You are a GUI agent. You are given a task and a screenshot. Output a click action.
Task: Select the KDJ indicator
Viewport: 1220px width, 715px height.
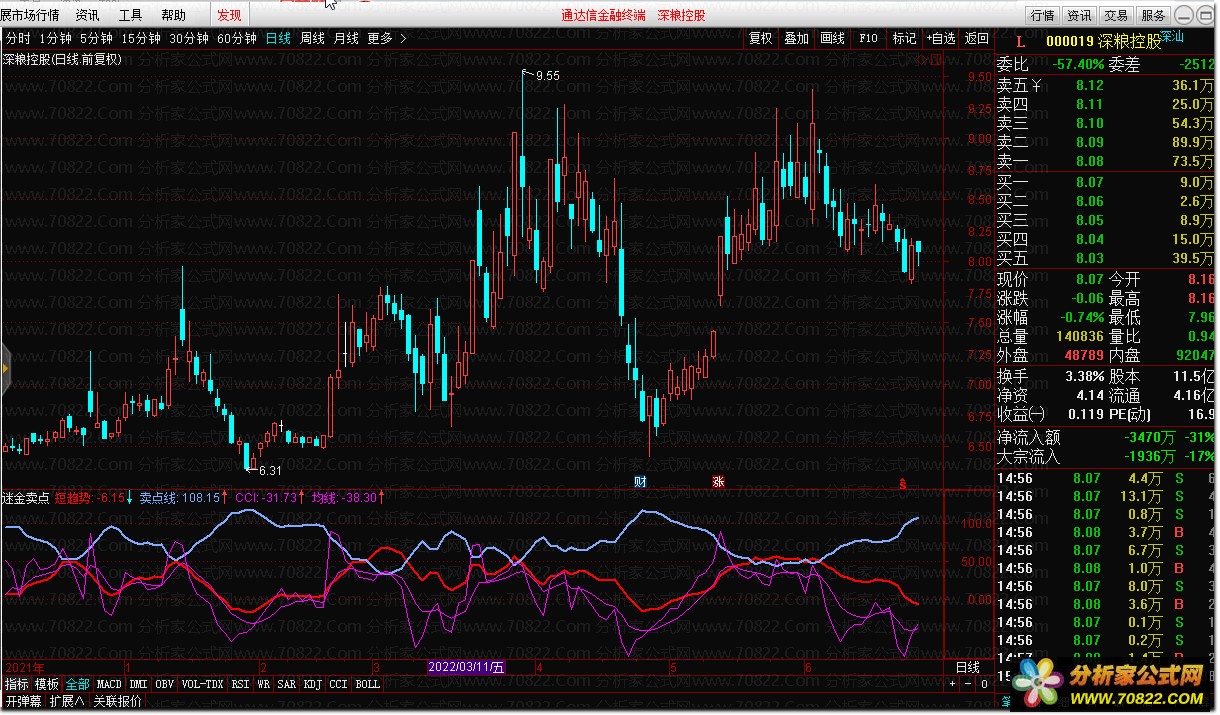313,684
